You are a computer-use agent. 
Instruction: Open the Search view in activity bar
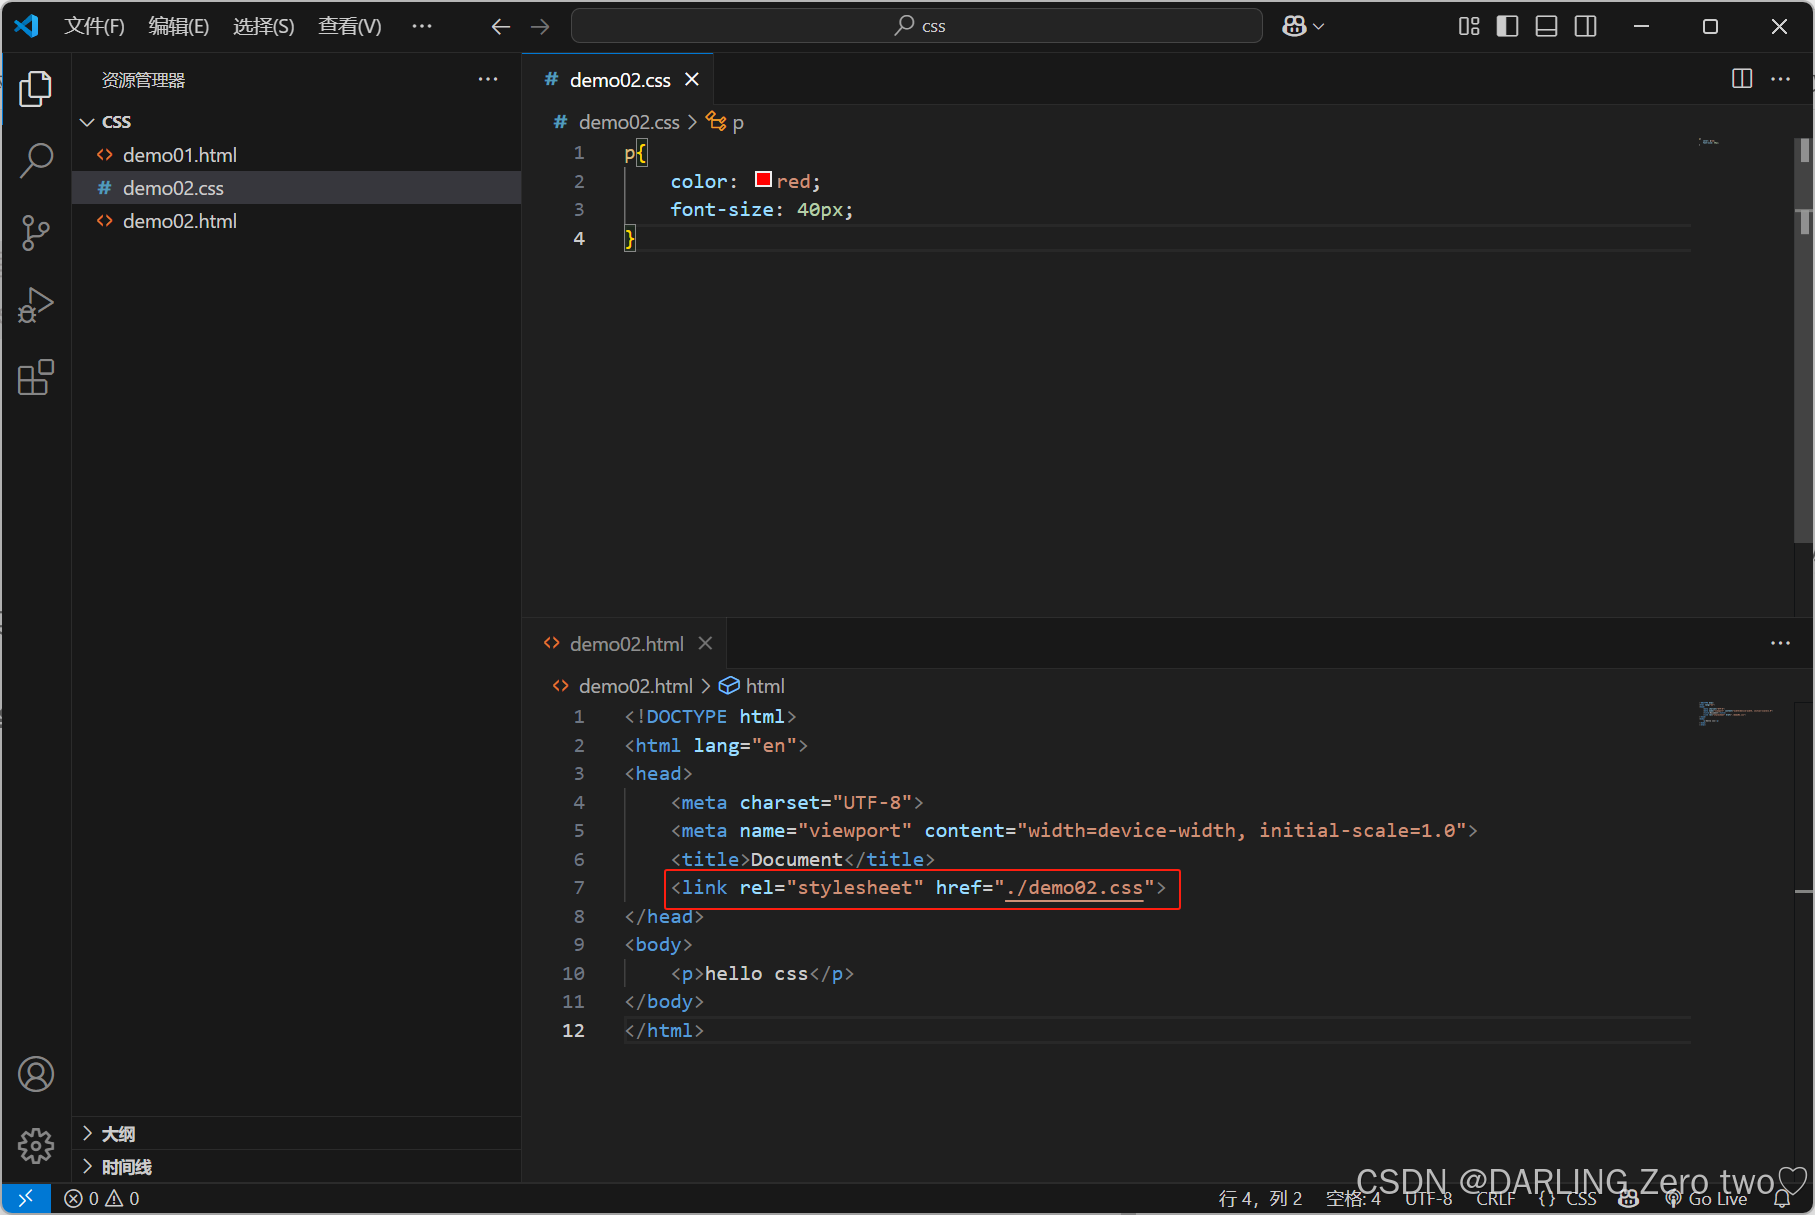[36, 160]
